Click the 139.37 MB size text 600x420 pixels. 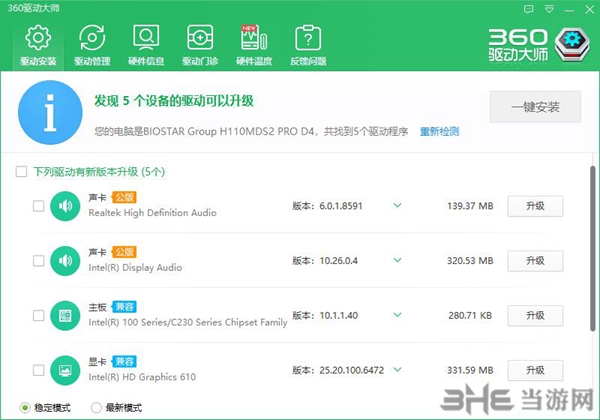[470, 206]
